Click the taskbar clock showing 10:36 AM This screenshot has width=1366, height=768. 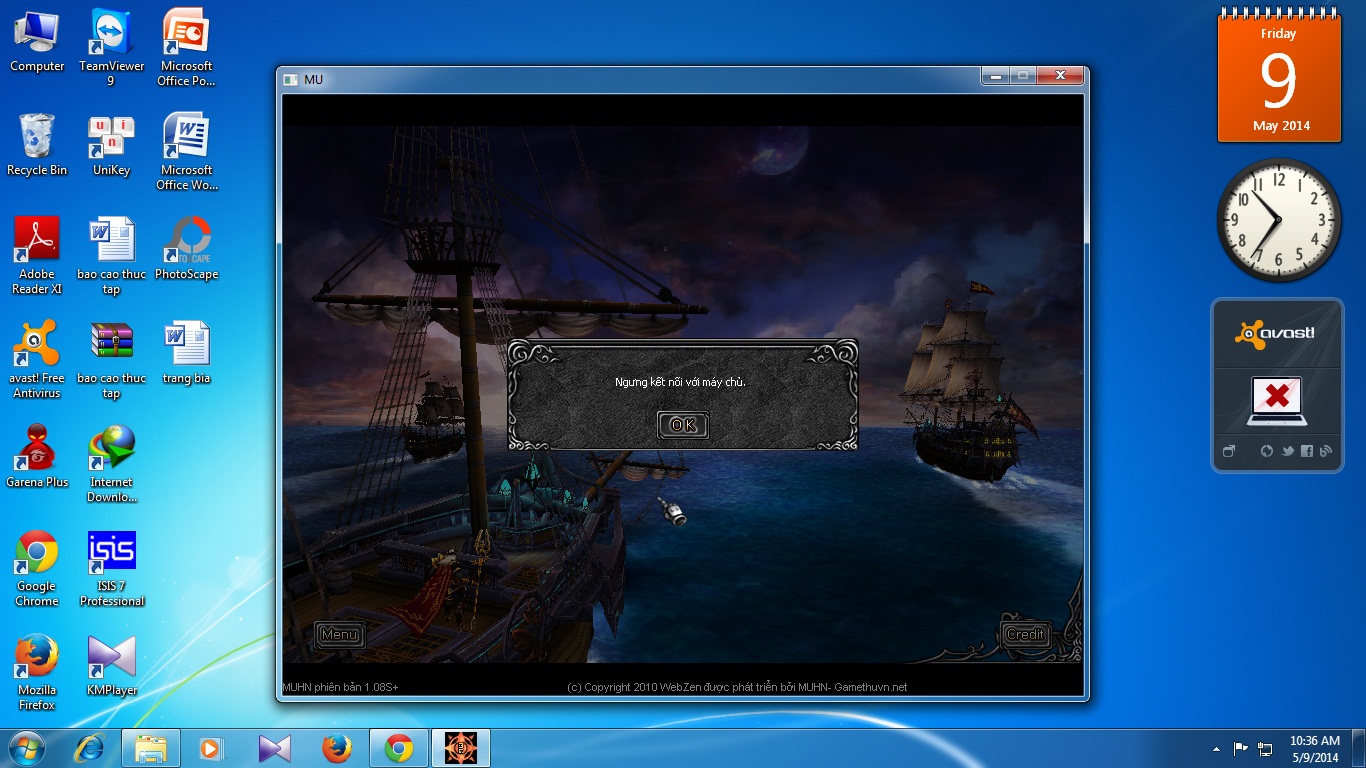1315,749
